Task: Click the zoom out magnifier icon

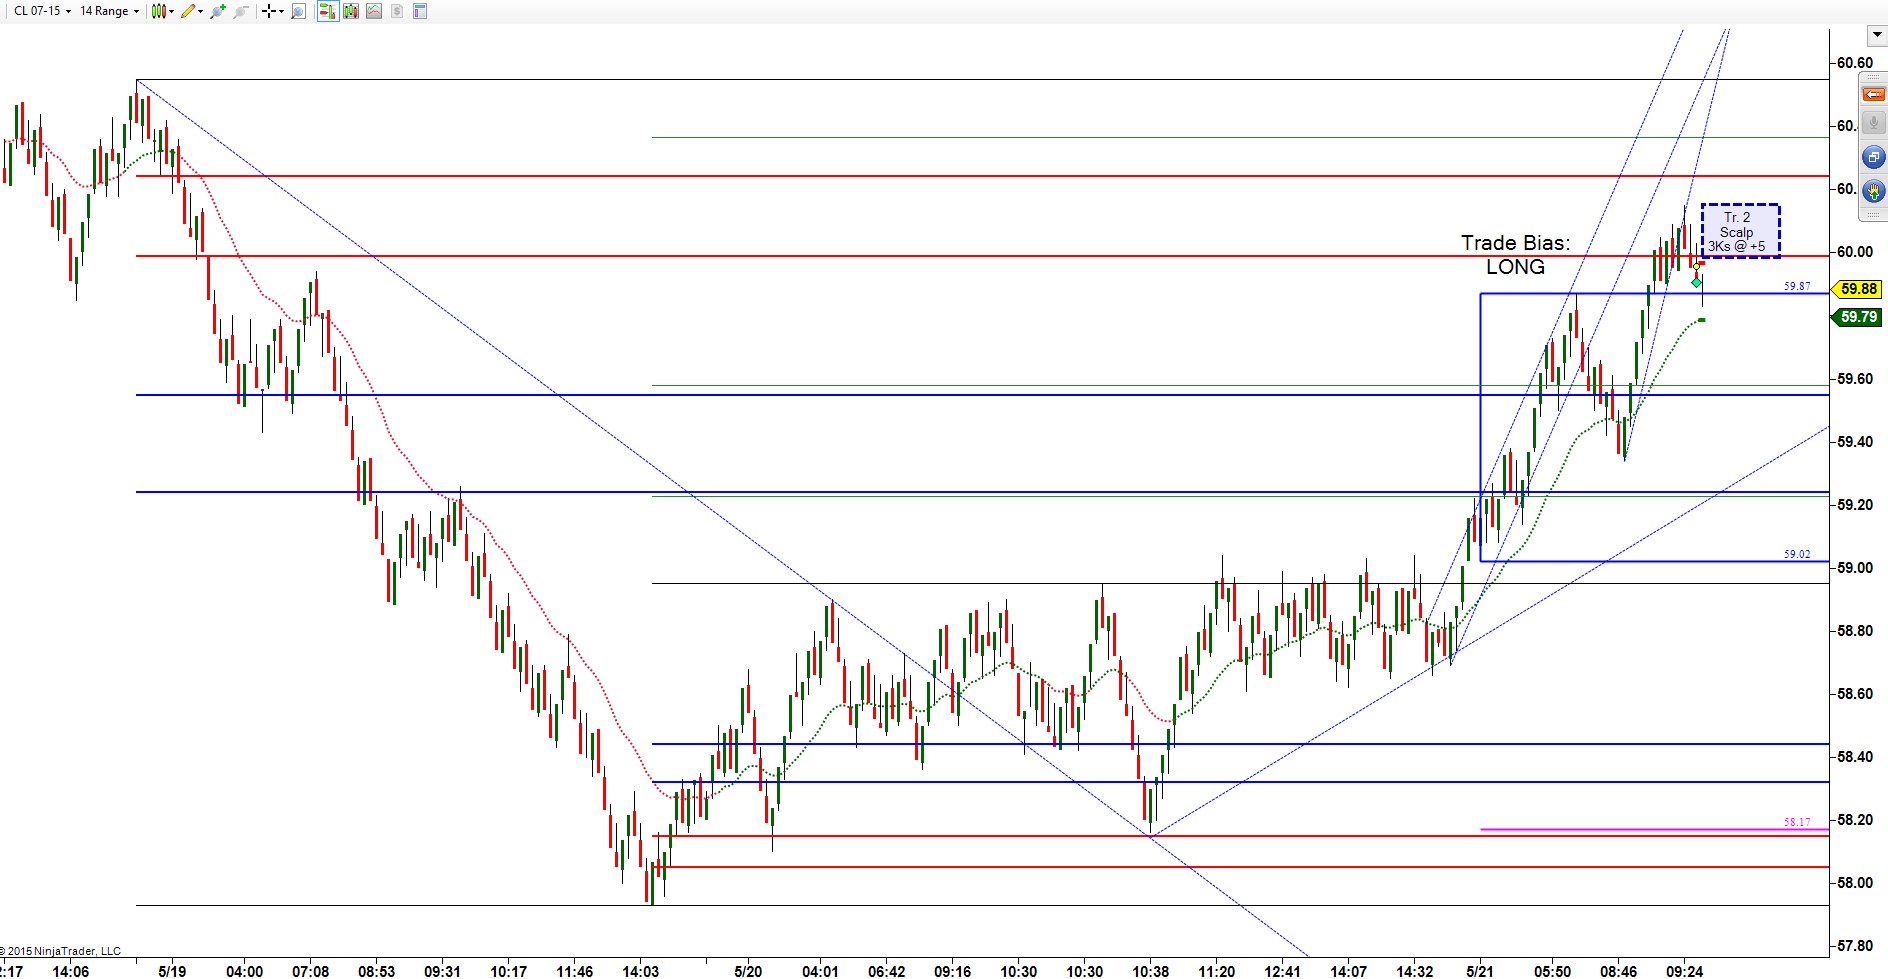Action: (240, 11)
